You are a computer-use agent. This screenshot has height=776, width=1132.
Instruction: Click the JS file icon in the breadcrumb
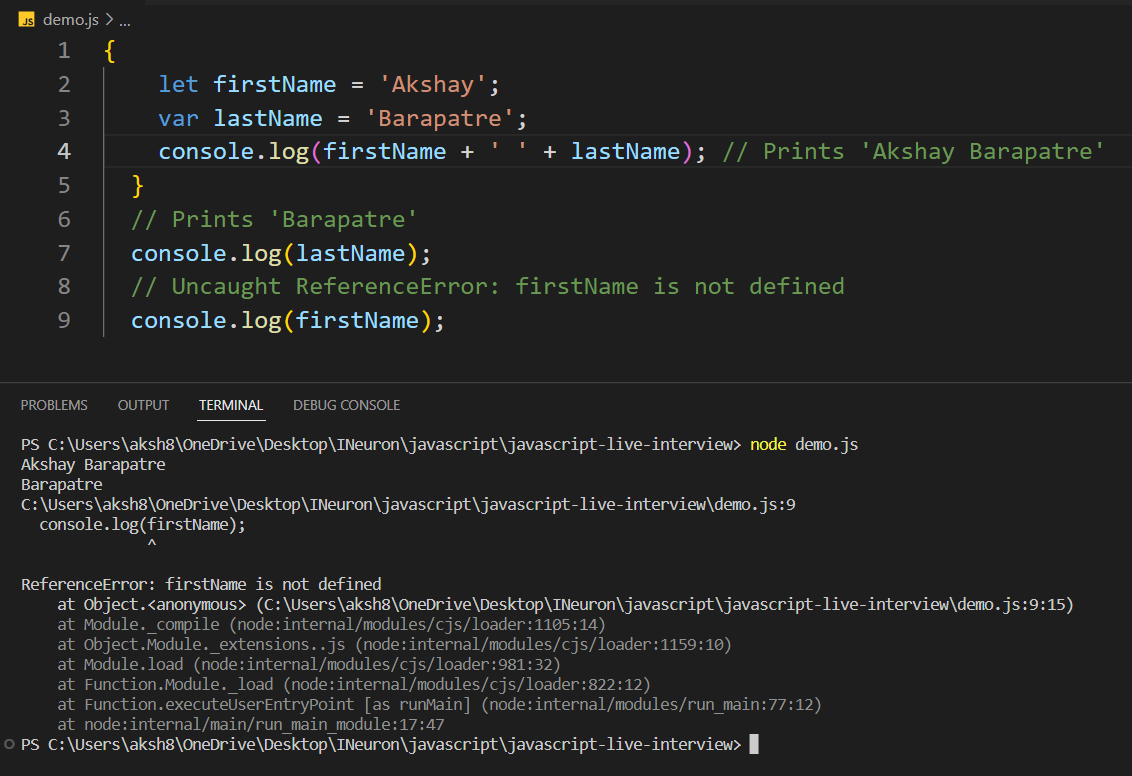(27, 19)
